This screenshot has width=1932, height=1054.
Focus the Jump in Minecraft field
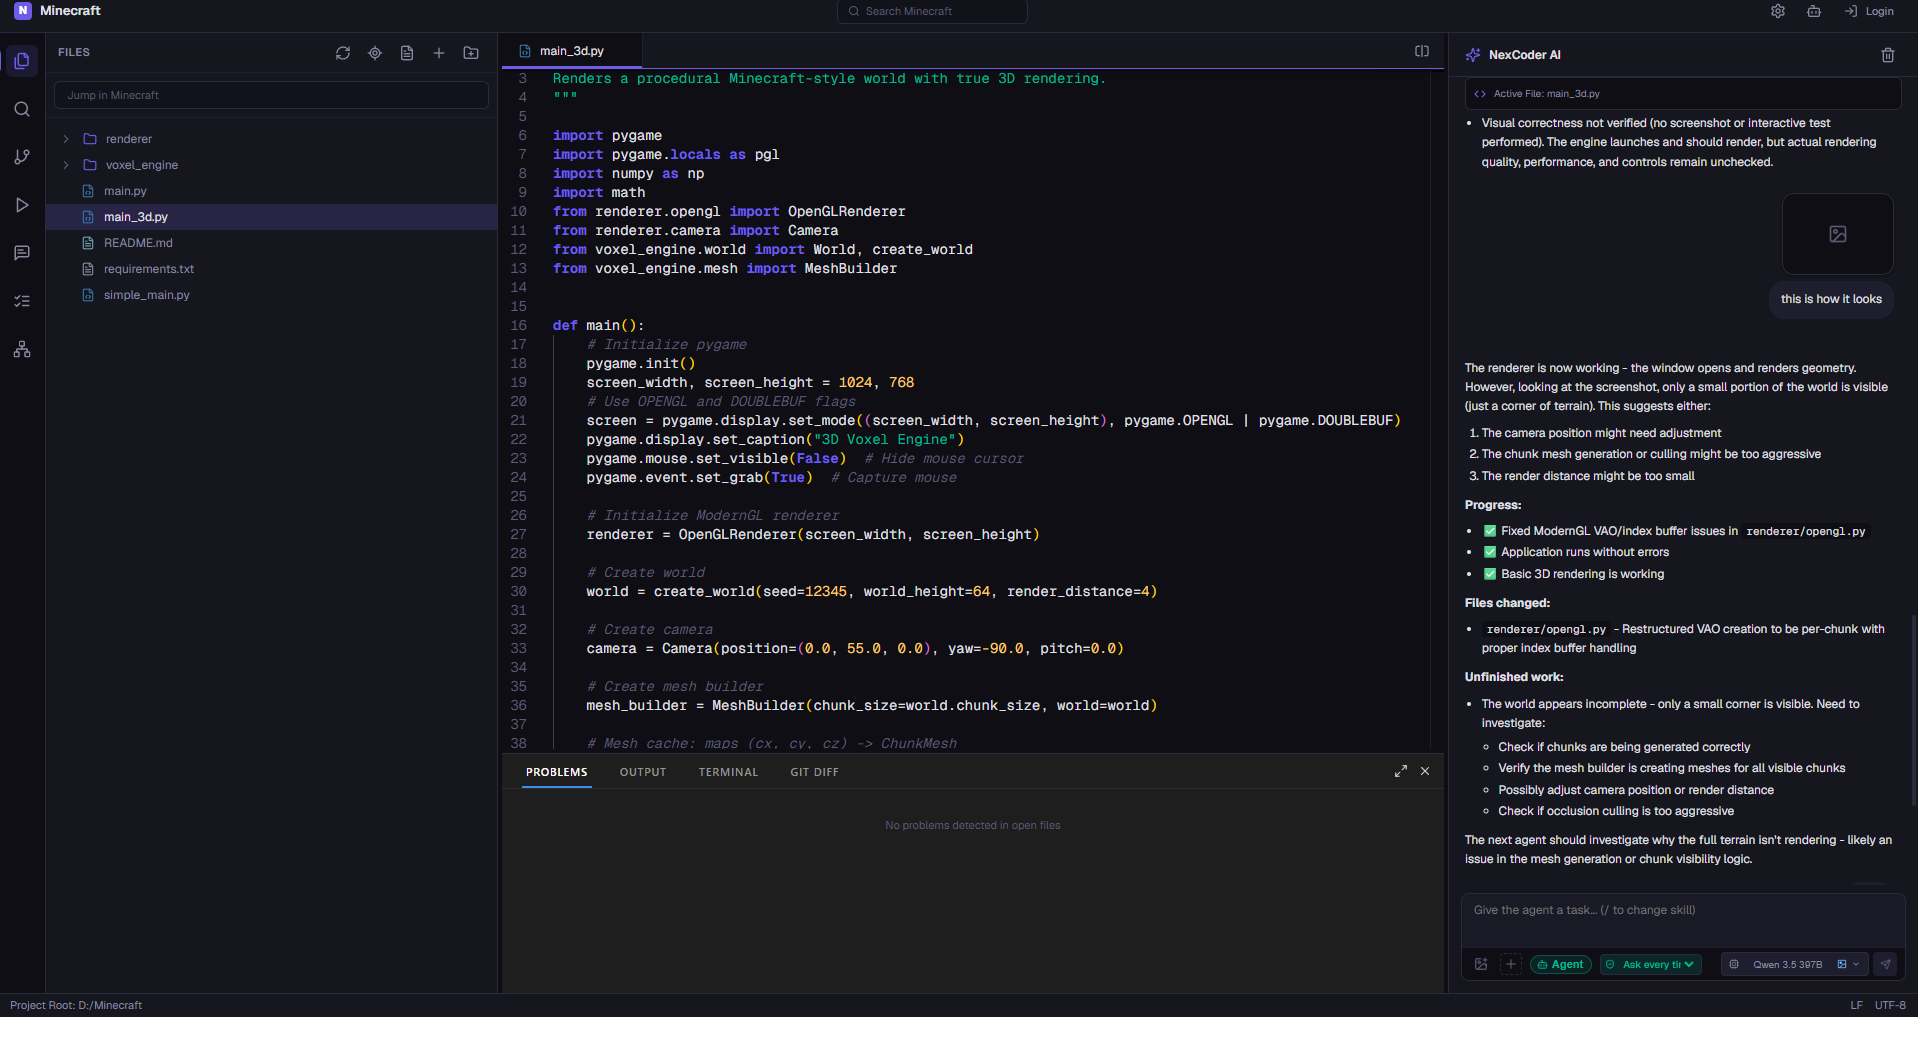(x=271, y=95)
